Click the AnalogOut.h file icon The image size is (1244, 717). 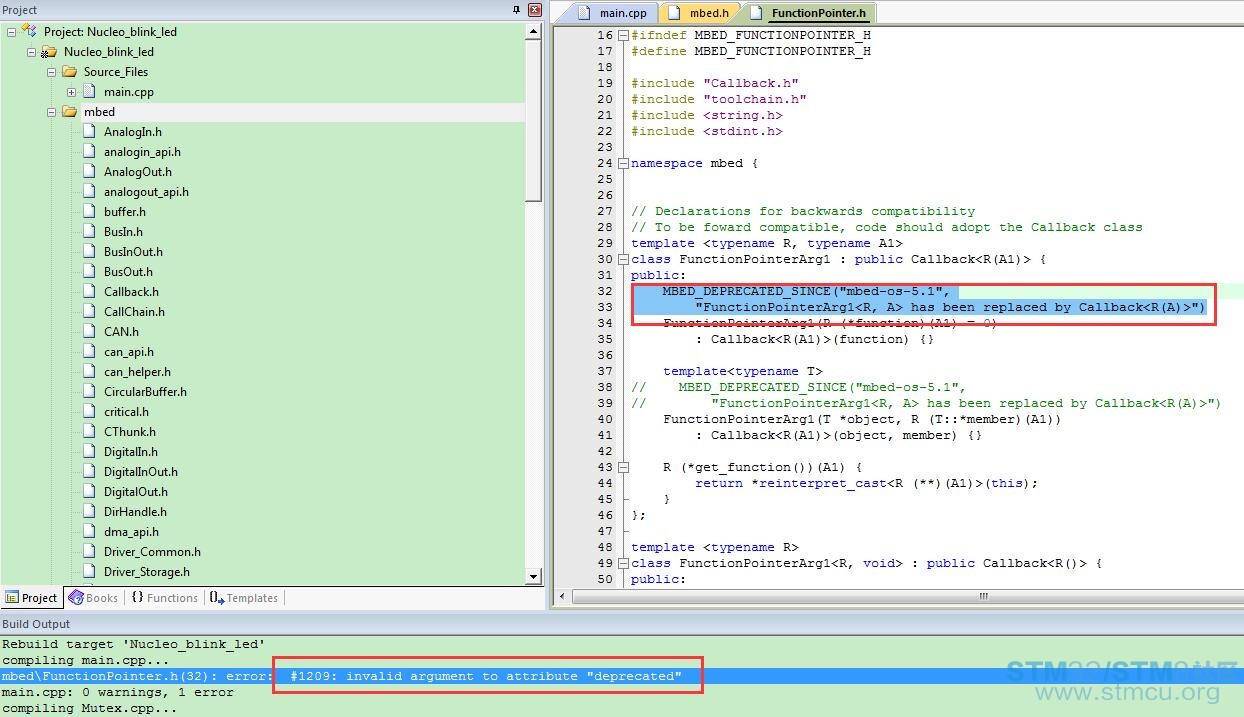[90, 172]
